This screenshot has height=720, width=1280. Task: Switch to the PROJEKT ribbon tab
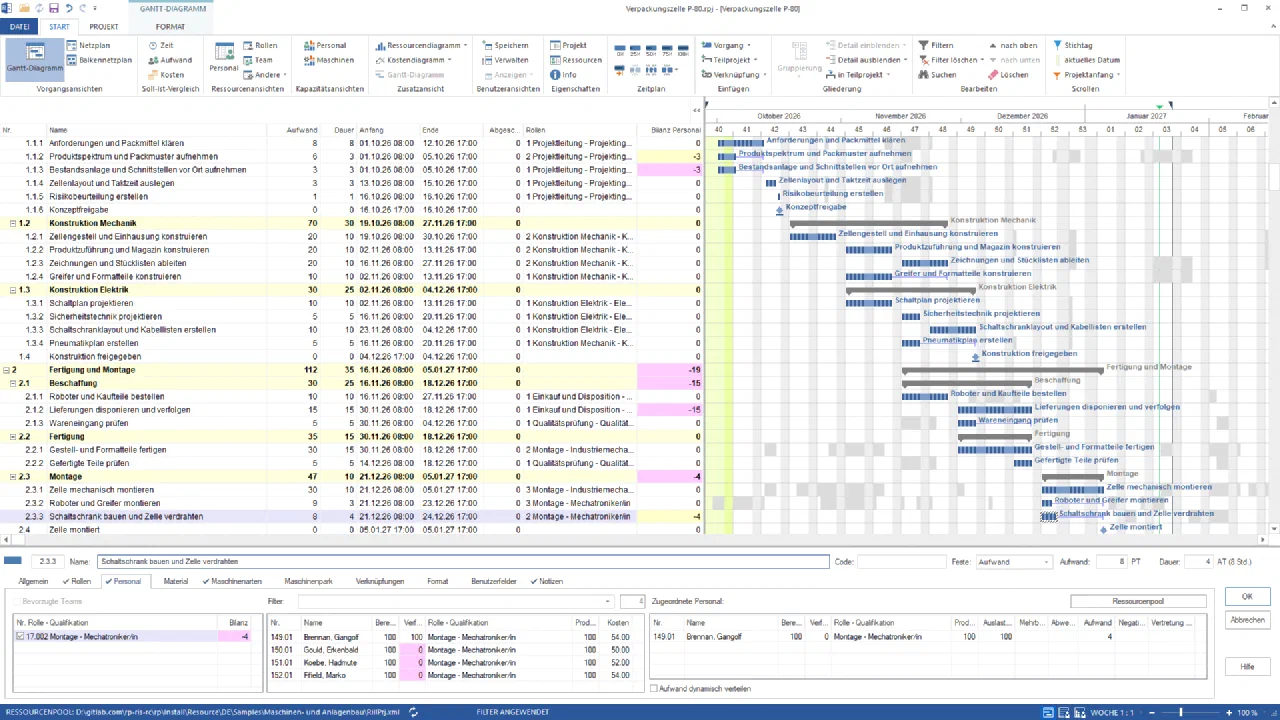click(x=103, y=27)
